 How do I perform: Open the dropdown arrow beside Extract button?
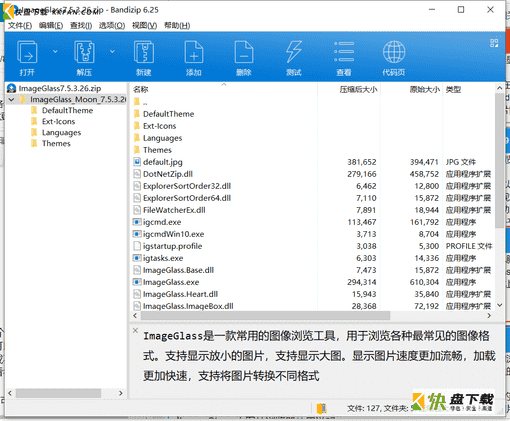pos(112,51)
